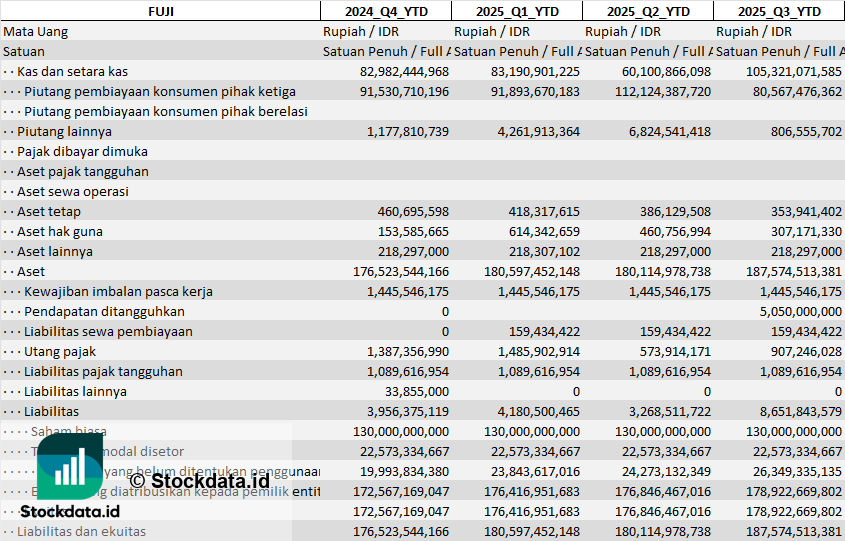Click the Aset hak guna row label
Screen dimensions: 845x541
tap(60, 231)
